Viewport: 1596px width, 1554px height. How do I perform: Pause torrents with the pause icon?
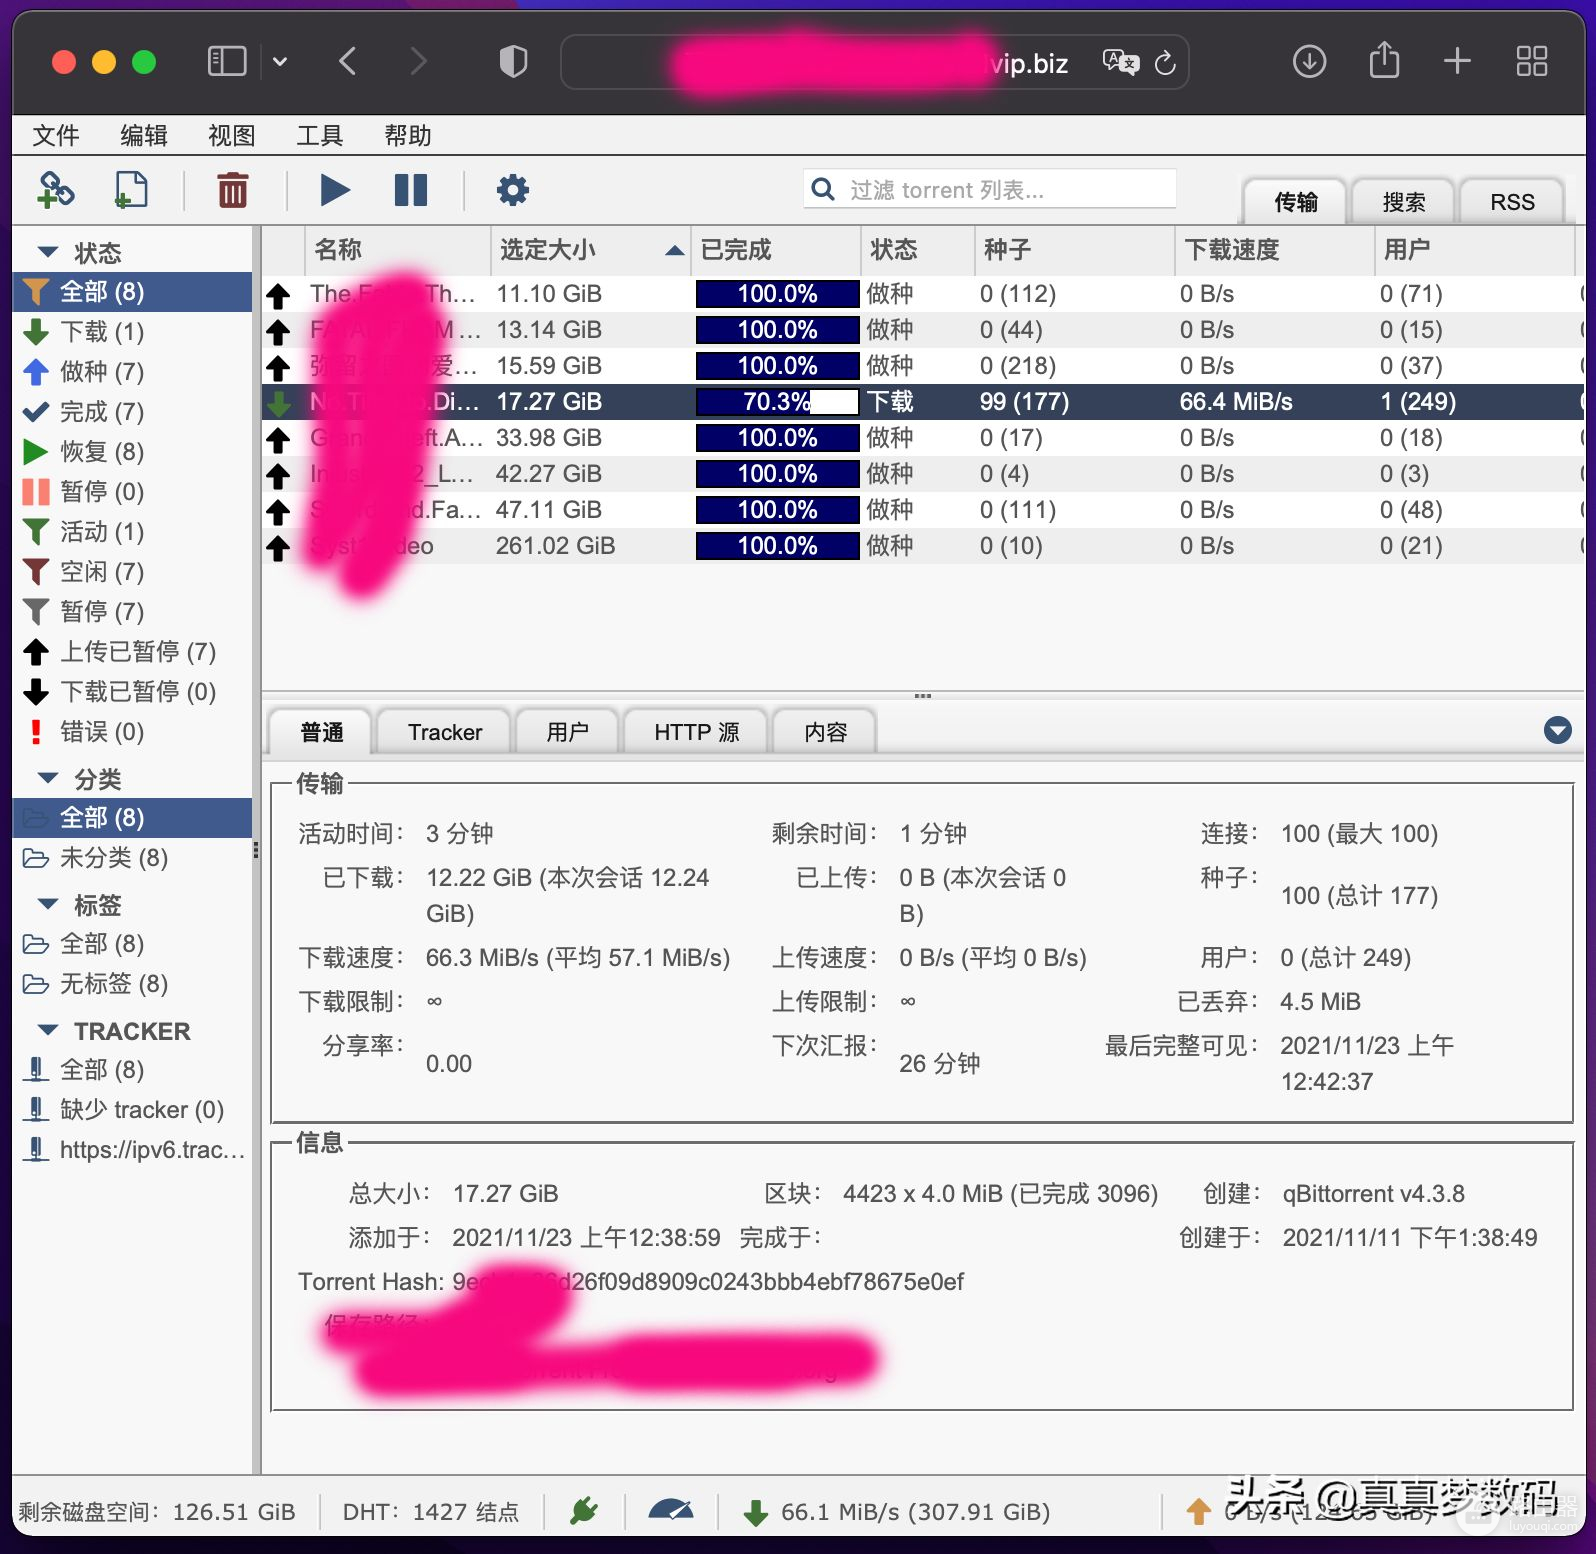click(410, 190)
